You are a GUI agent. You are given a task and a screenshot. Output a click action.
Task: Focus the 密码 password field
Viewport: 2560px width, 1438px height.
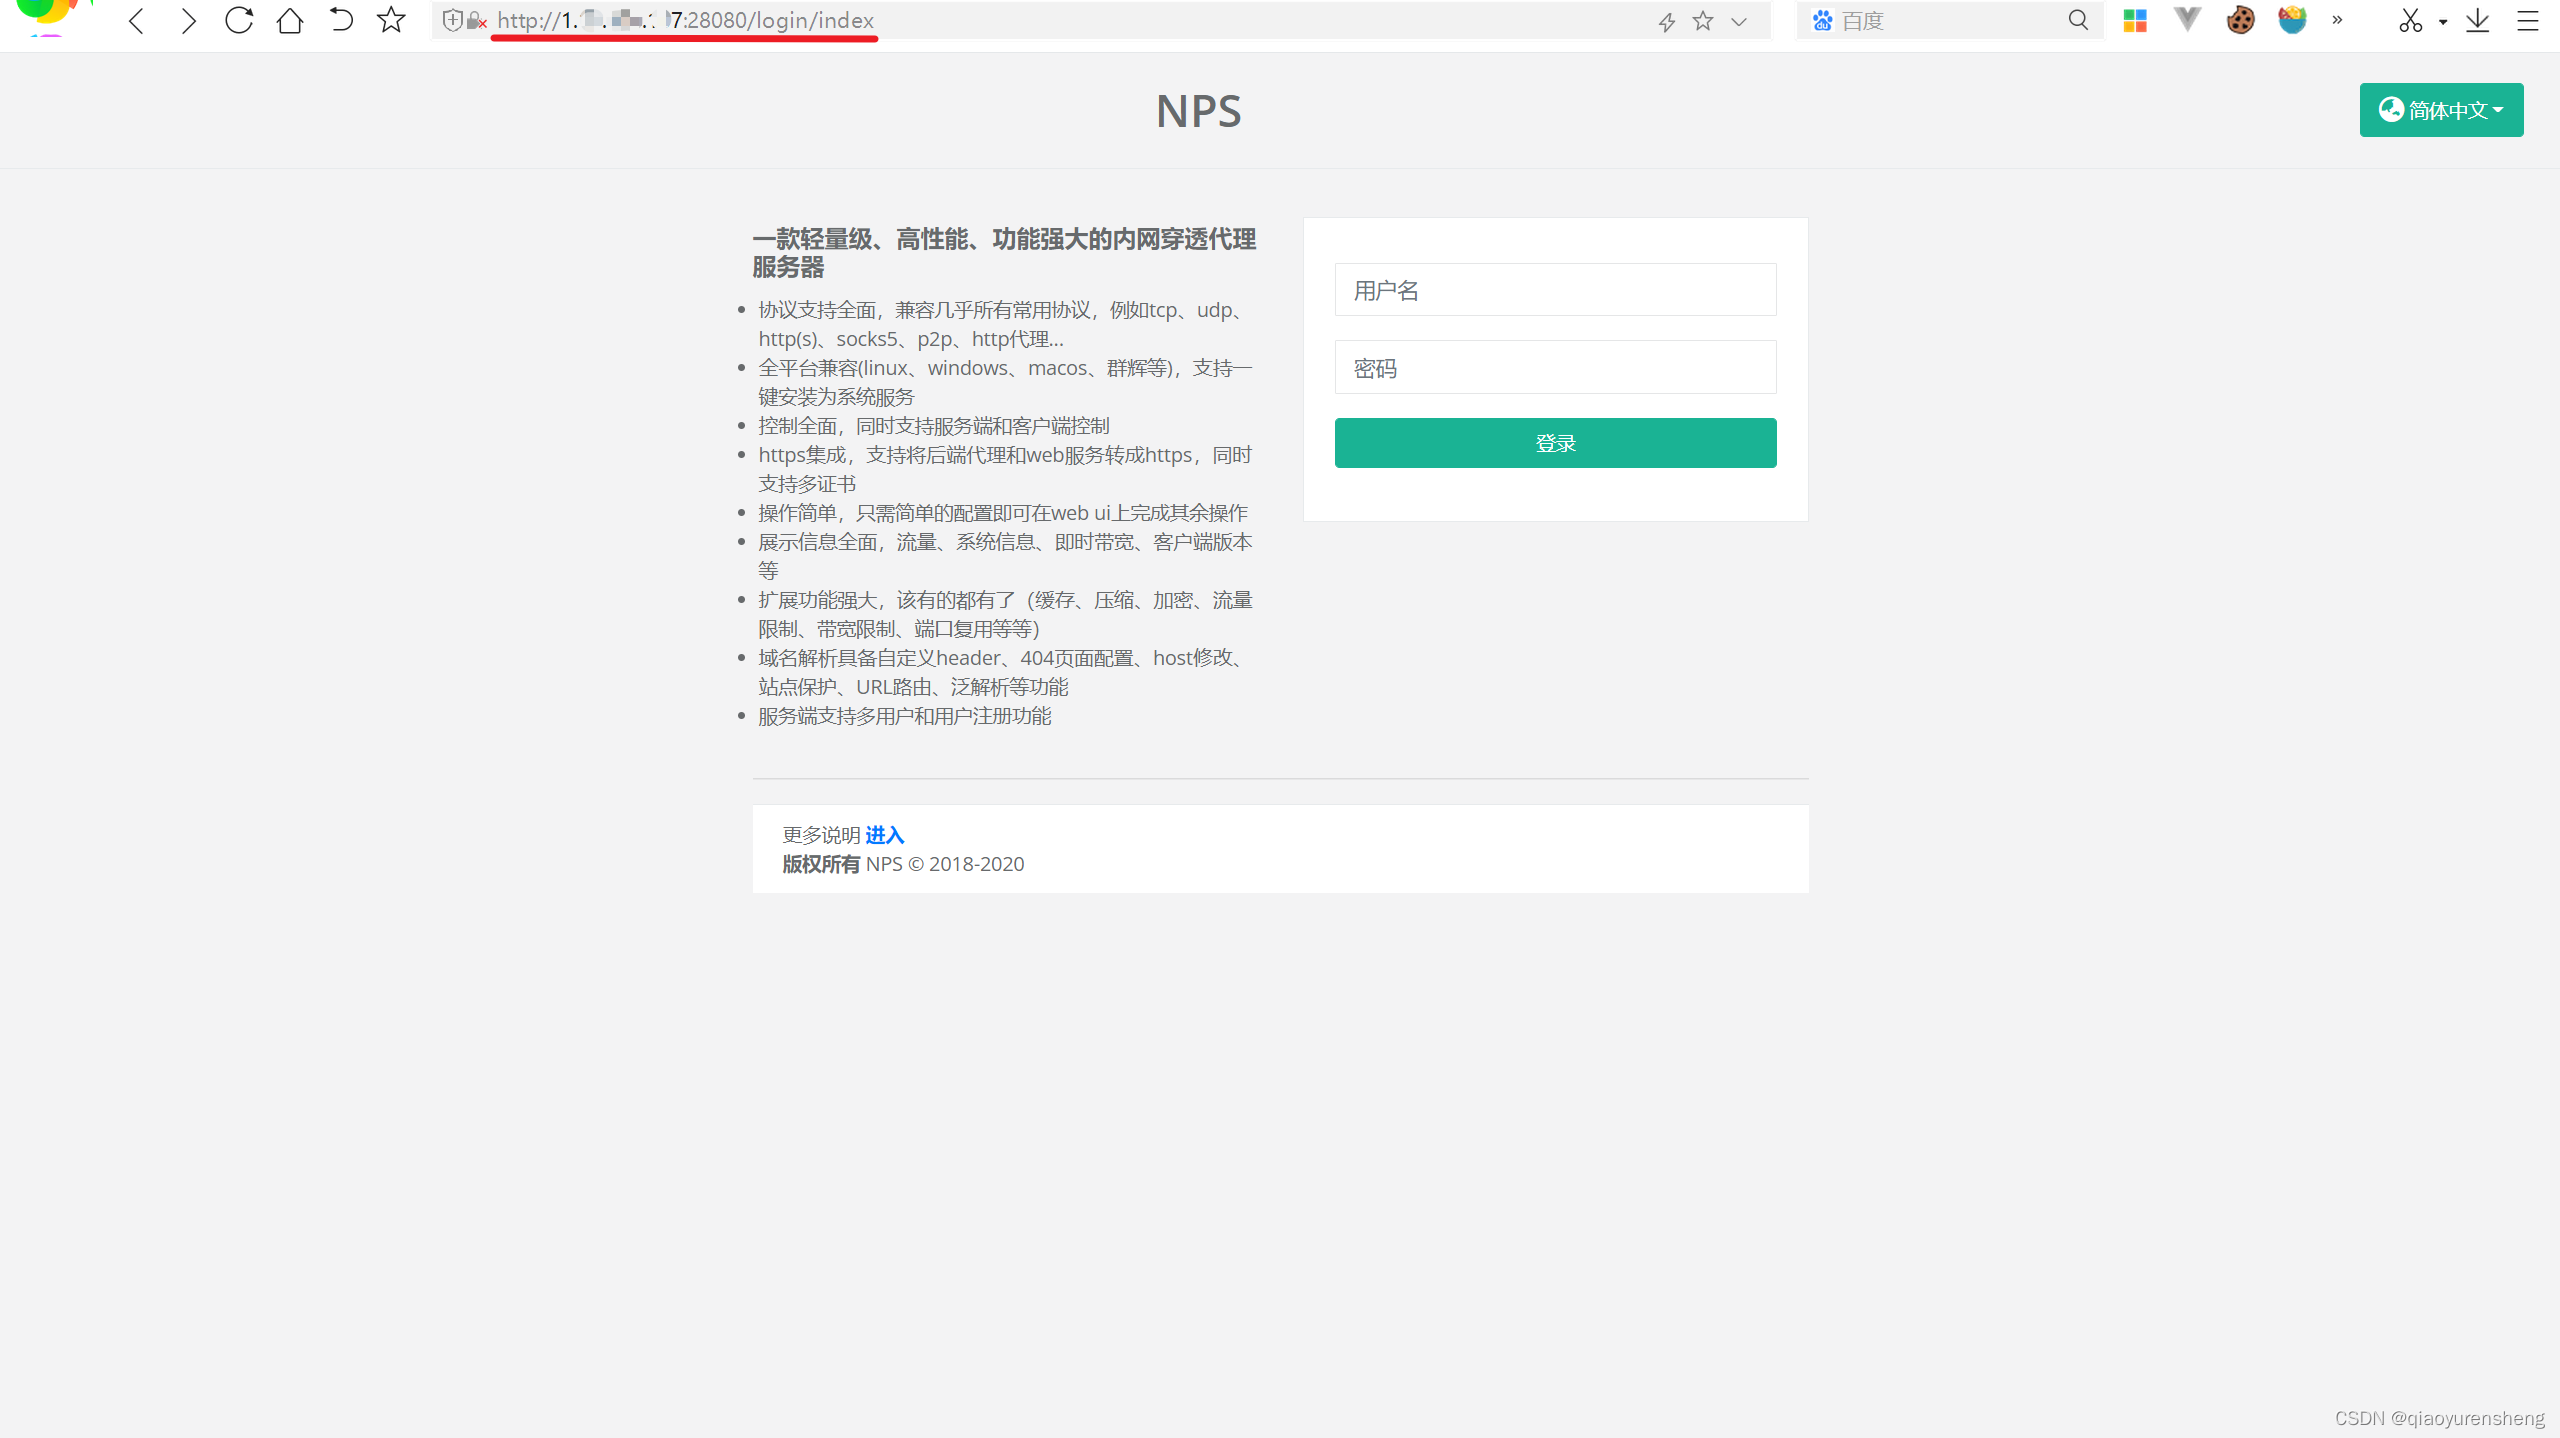pyautogui.click(x=1555, y=368)
